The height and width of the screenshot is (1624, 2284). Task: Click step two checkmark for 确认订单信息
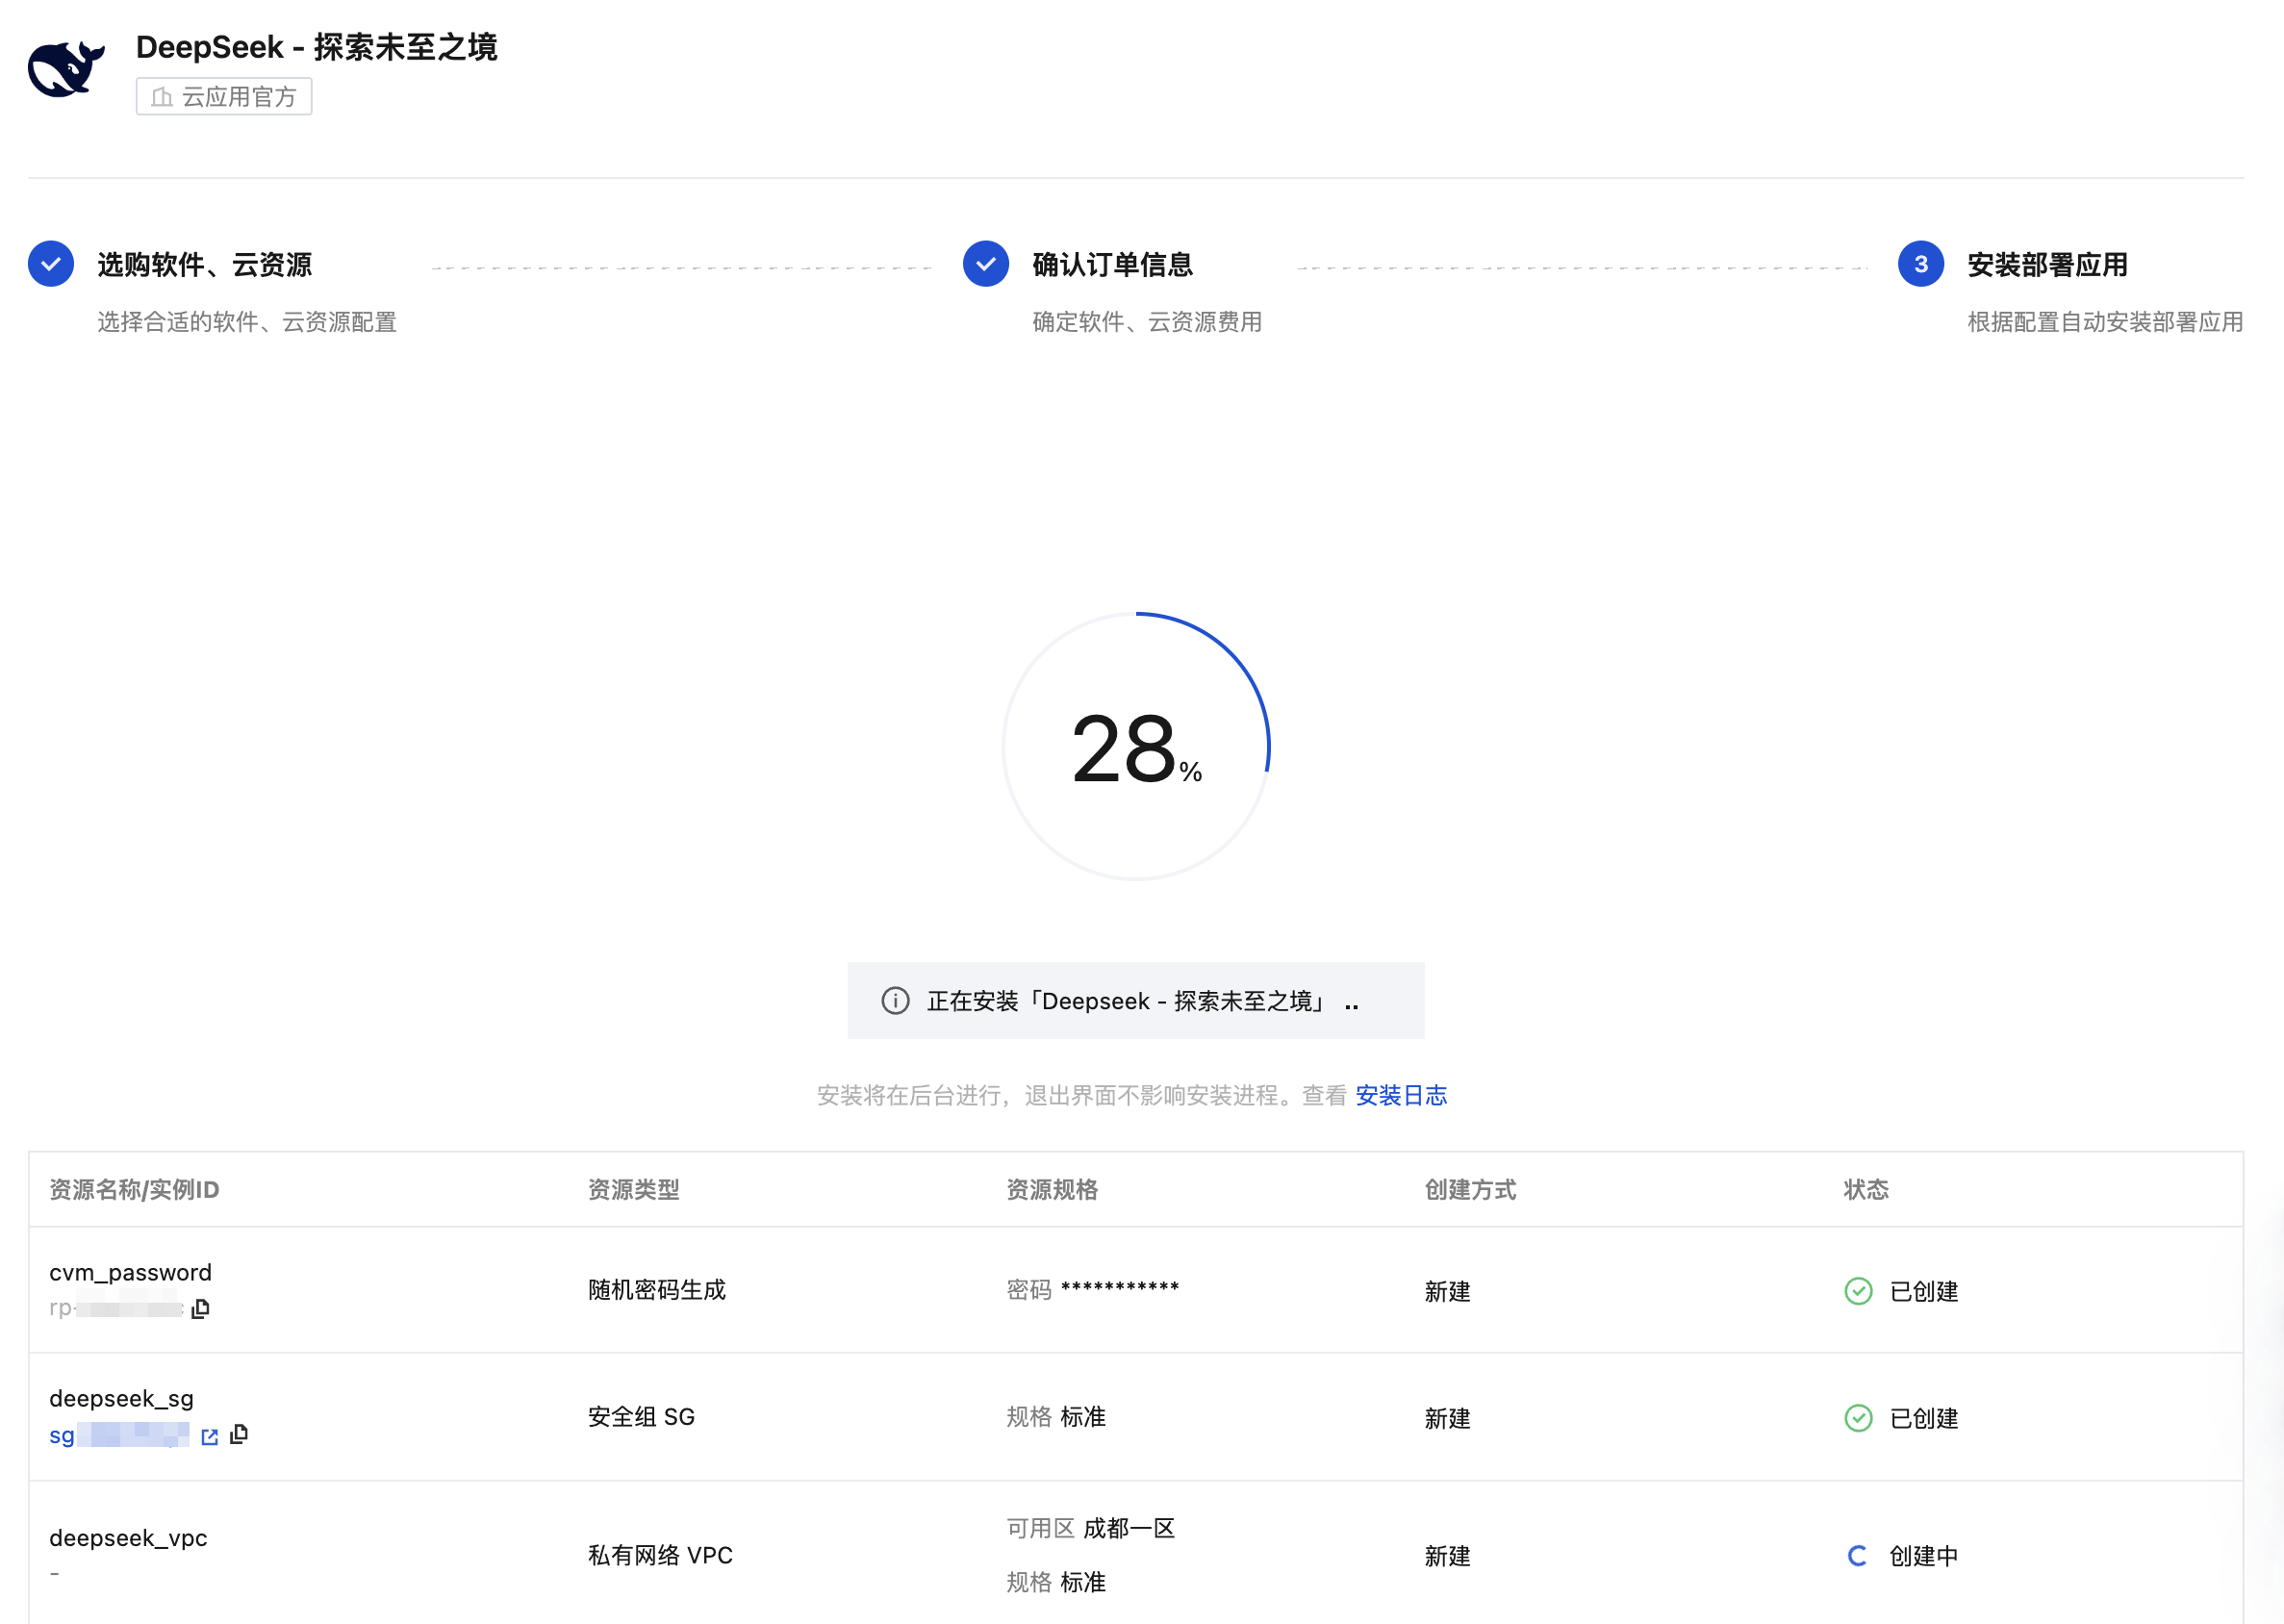(x=985, y=264)
